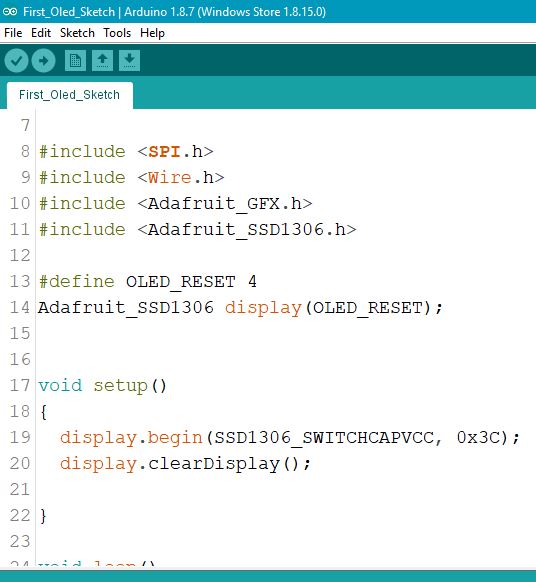This screenshot has height=582, width=536.
Task: Click on the #define OLED_RESET 4 line
Action: [148, 281]
